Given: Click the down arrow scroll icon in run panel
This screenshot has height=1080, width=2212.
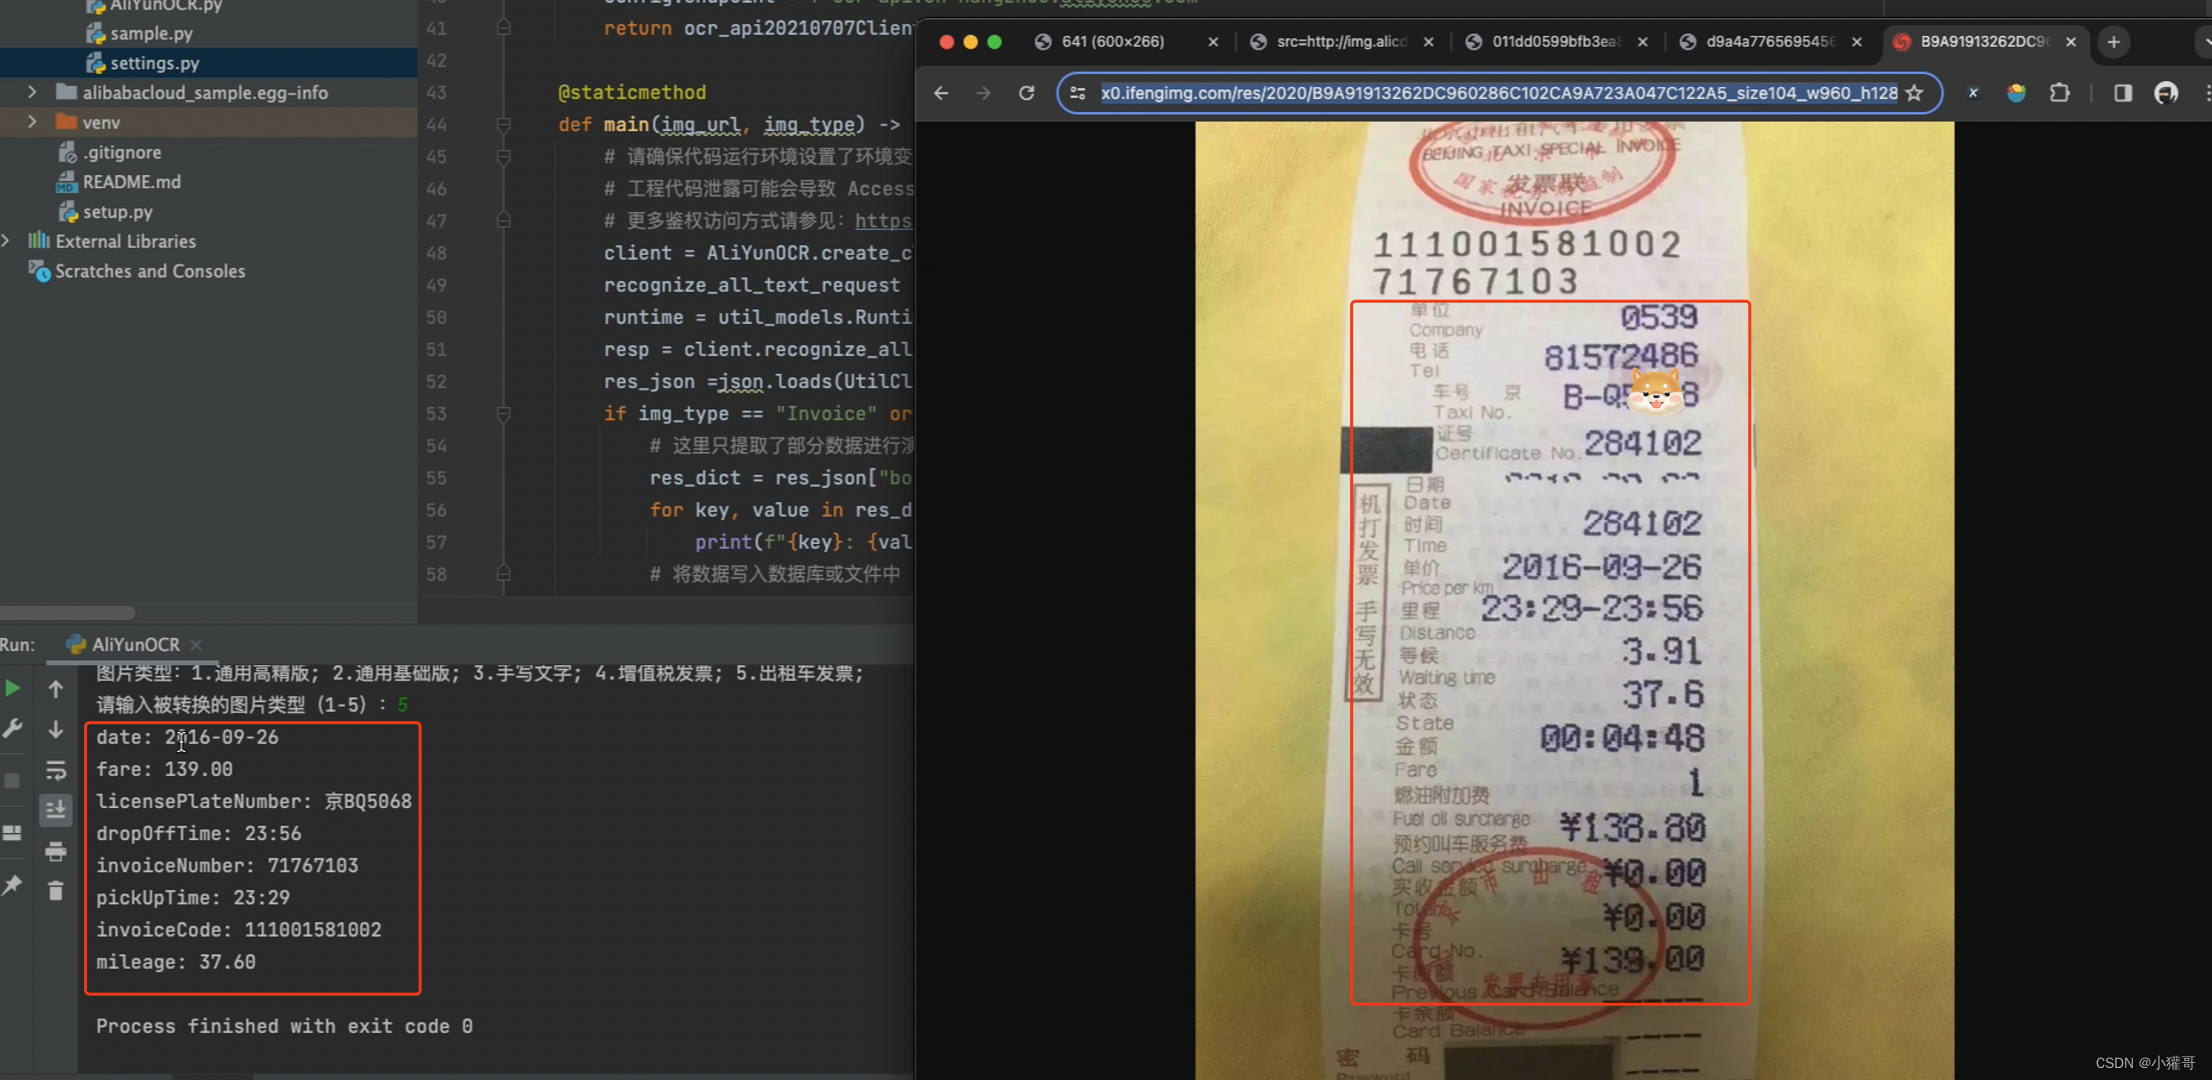Looking at the screenshot, I should coord(56,730).
